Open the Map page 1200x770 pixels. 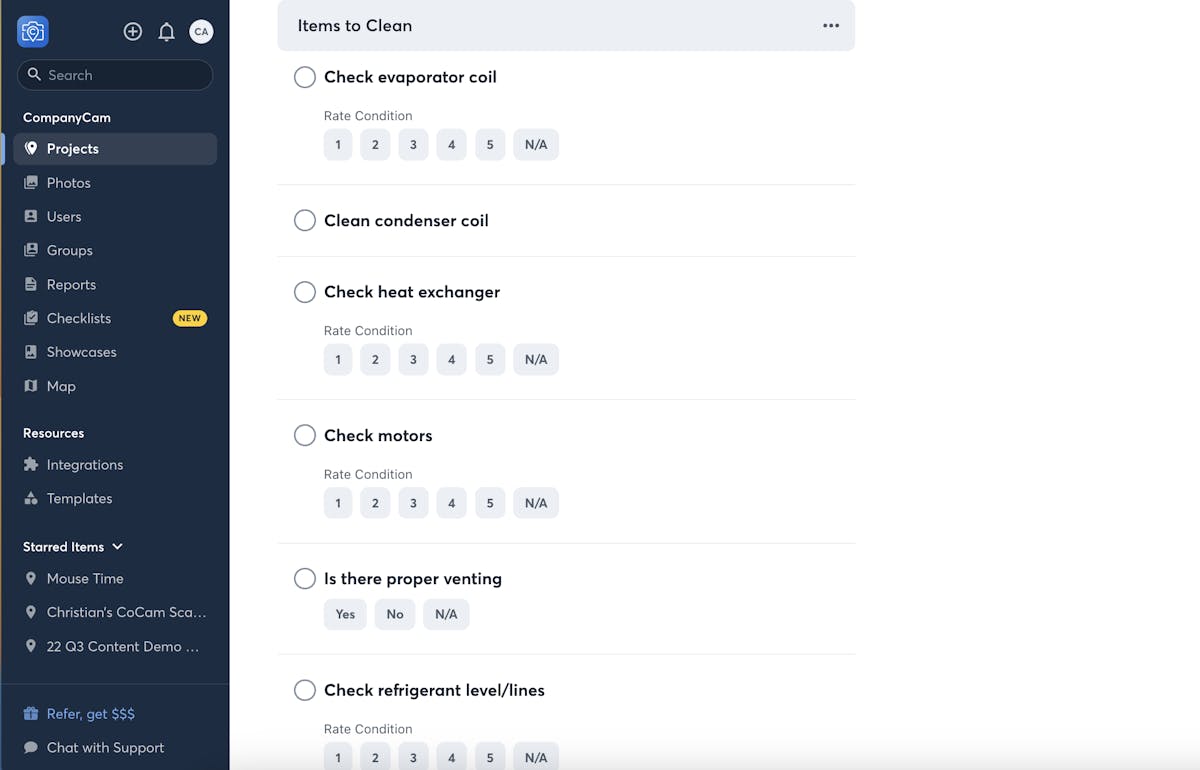point(61,386)
